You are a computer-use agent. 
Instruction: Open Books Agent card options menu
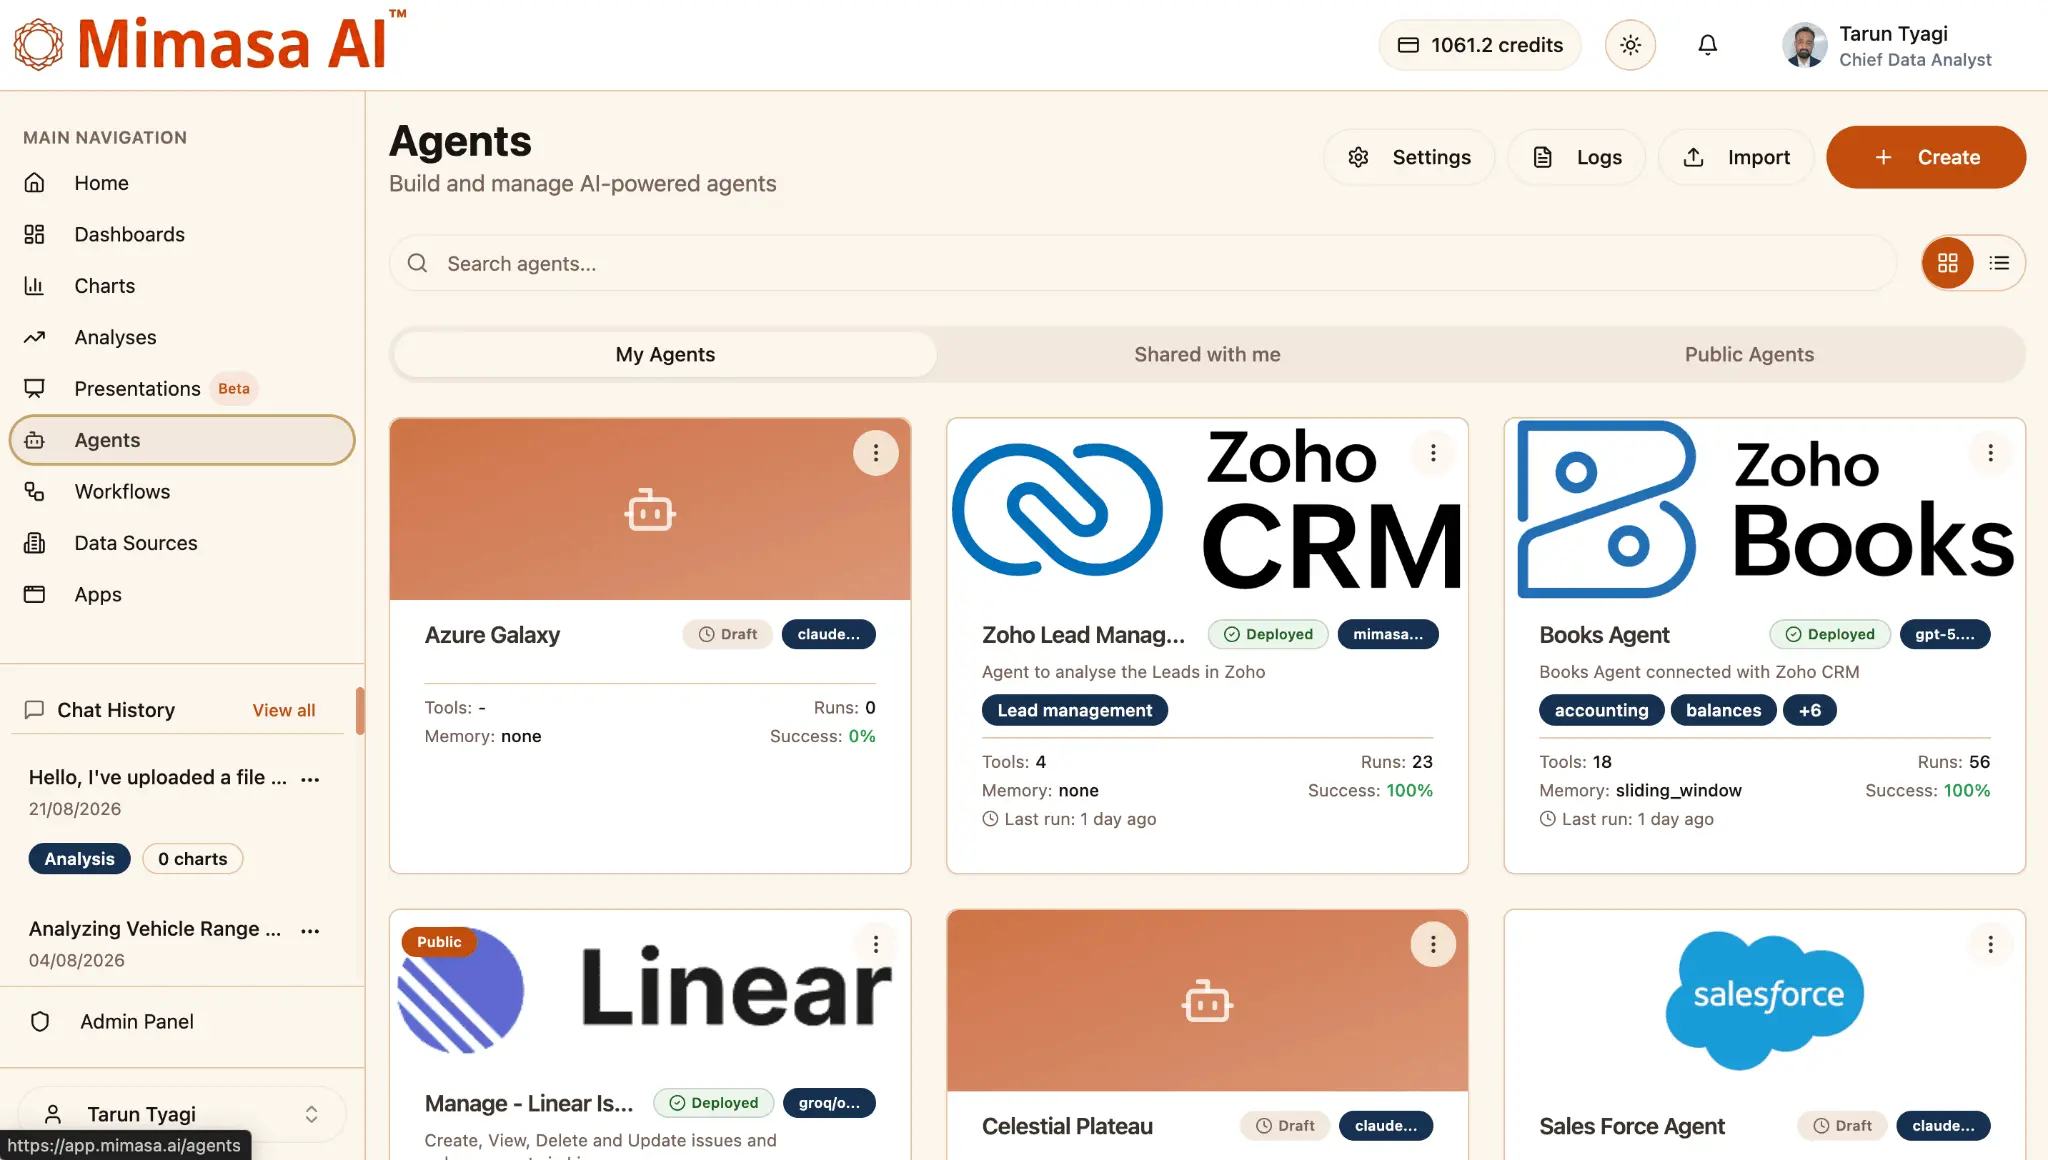tap(1990, 453)
